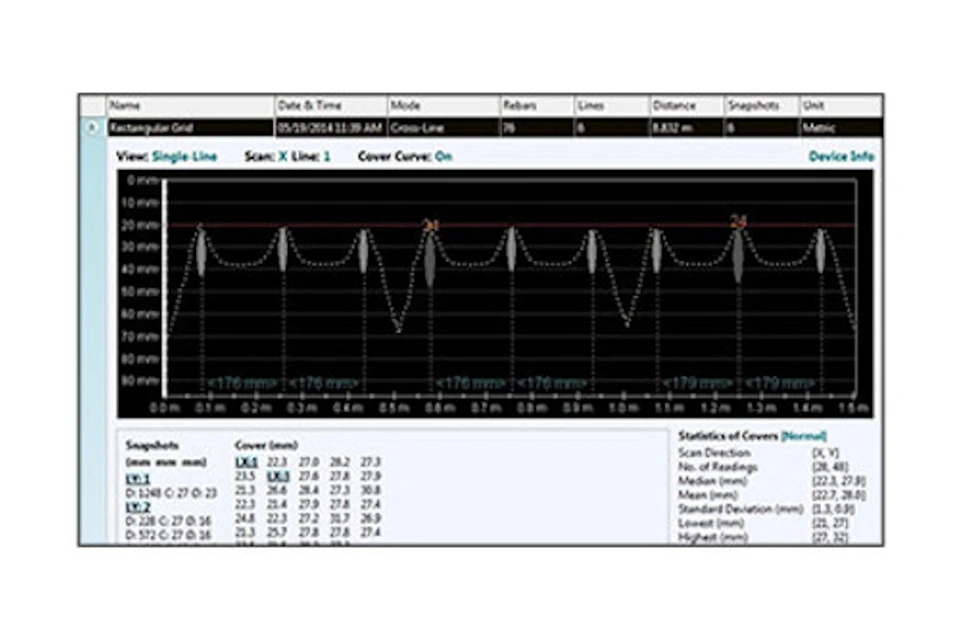Sort by the 'Mode' column header
The image size is (960, 639).
(x=443, y=105)
